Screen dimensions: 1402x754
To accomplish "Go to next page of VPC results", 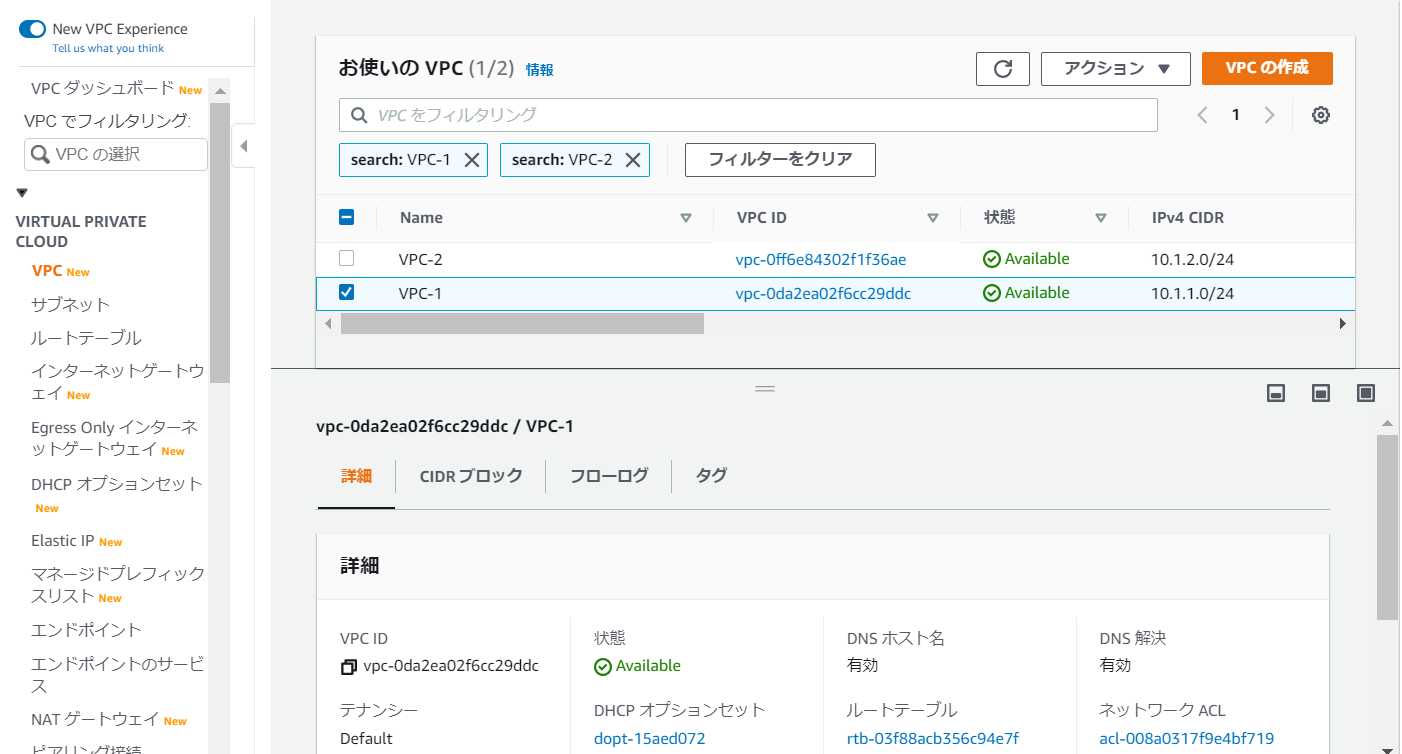I will [1270, 115].
